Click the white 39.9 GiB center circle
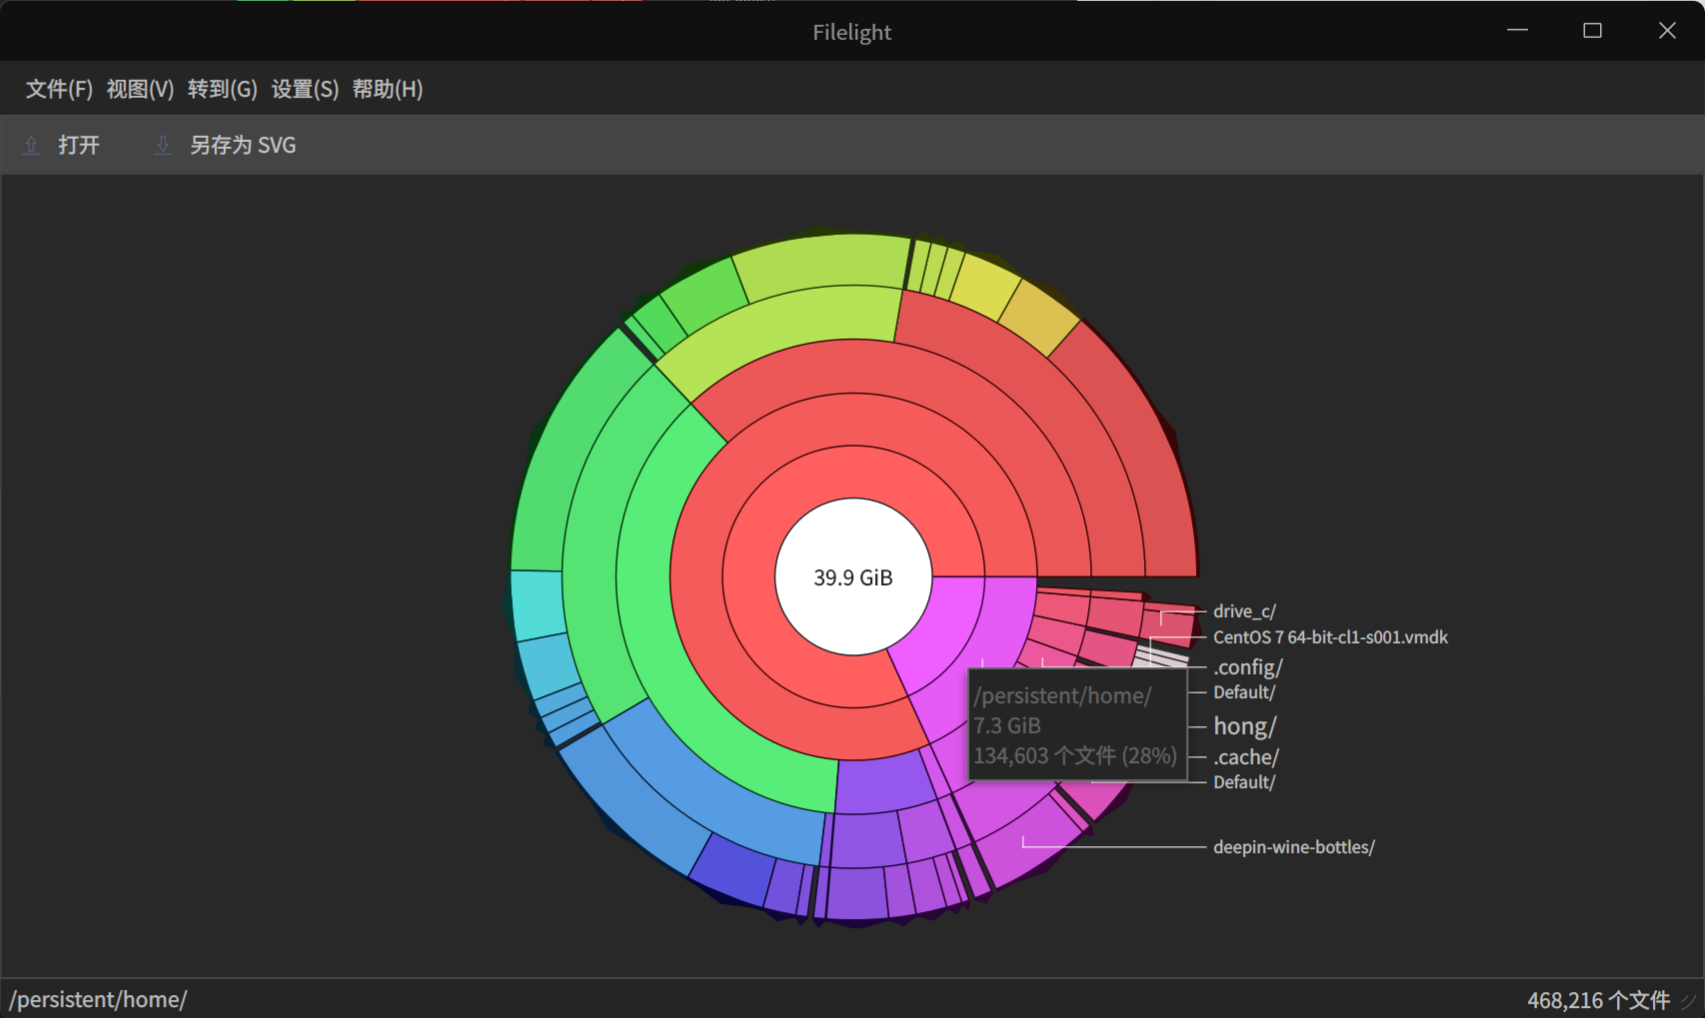Image resolution: width=1705 pixels, height=1018 pixels. point(853,577)
